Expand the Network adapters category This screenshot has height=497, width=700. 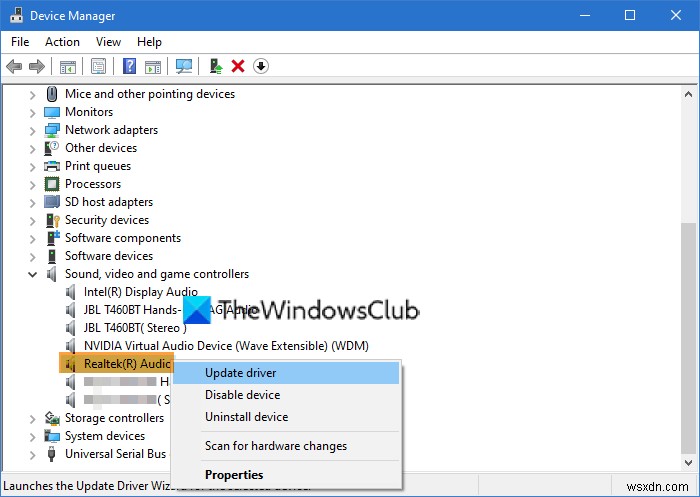(33, 130)
